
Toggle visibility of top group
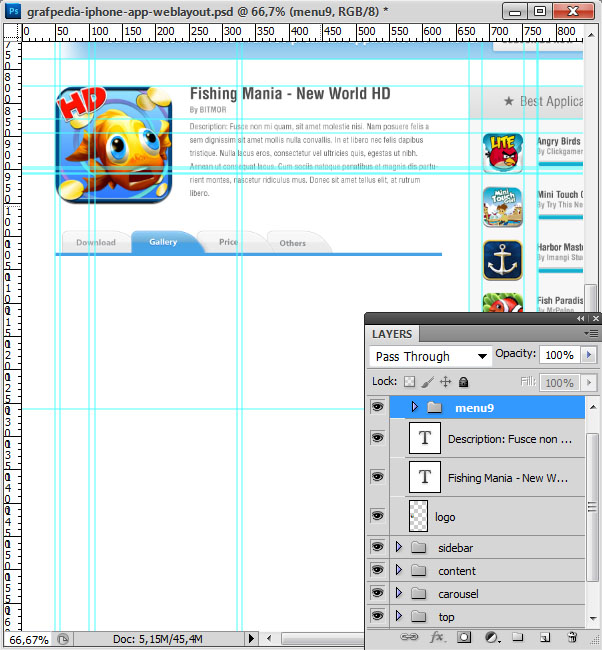click(377, 616)
